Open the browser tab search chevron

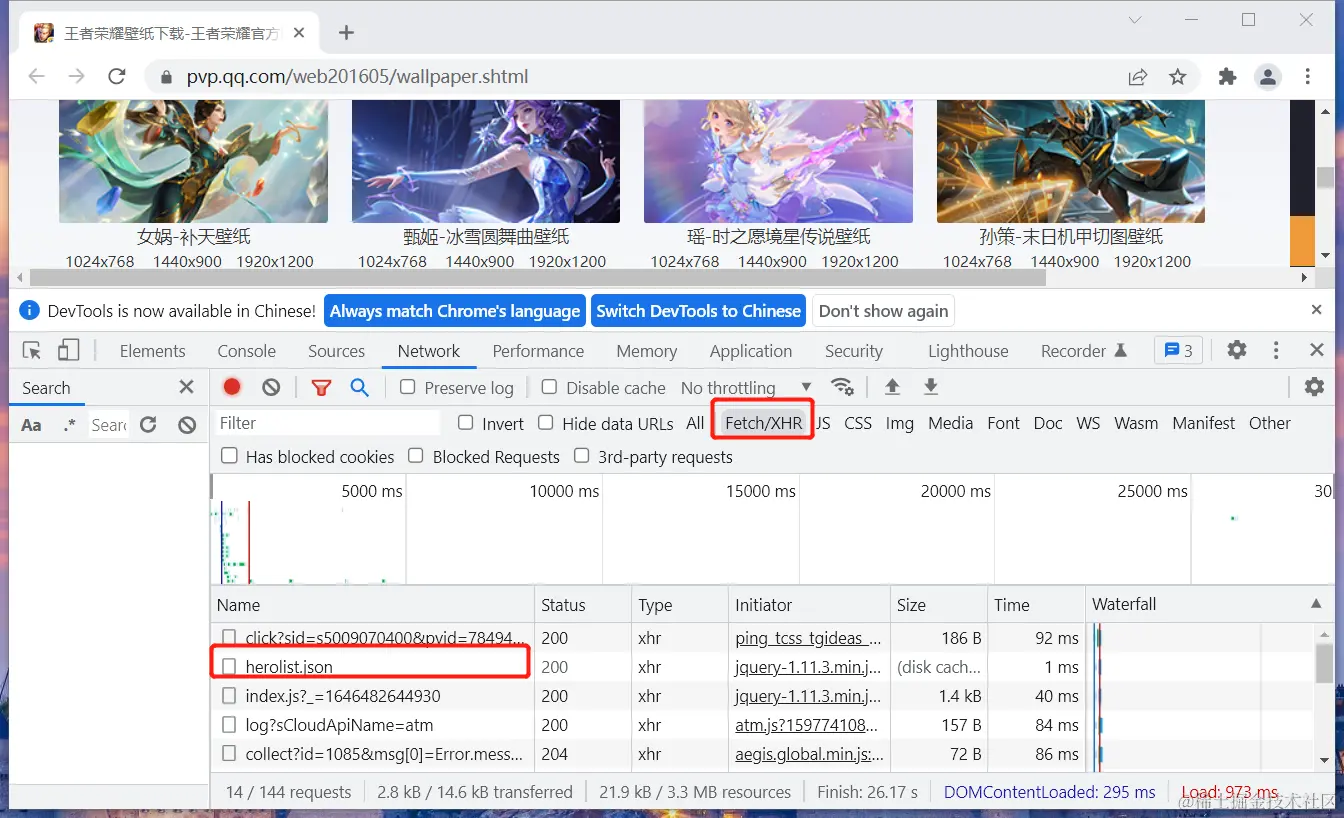point(1135,20)
